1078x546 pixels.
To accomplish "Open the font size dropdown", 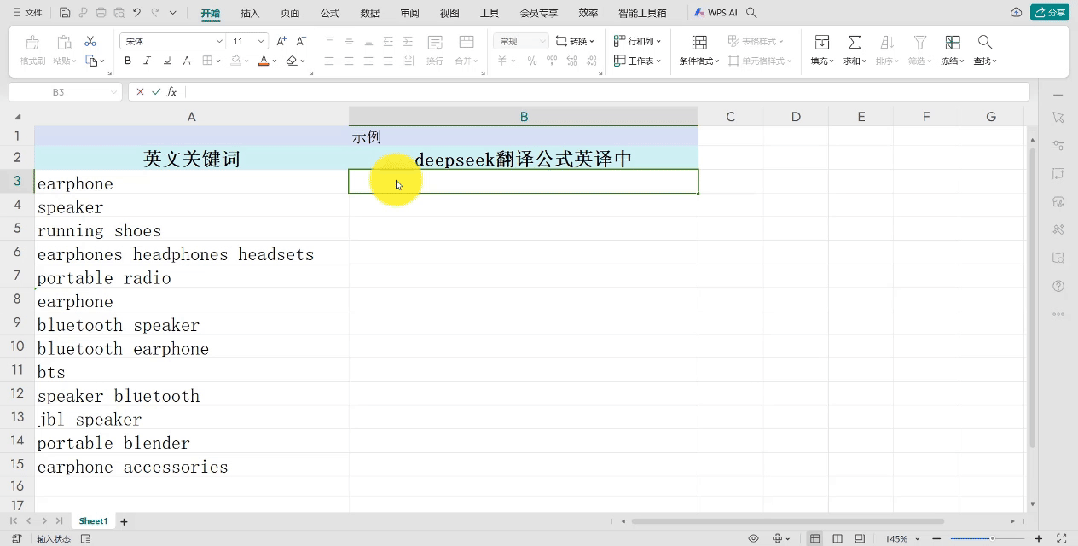I will coord(261,42).
